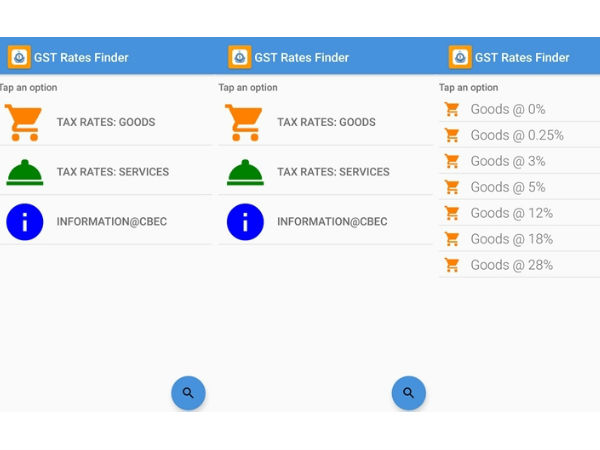Click the blue info icon in the middle screen

pyautogui.click(x=245, y=221)
